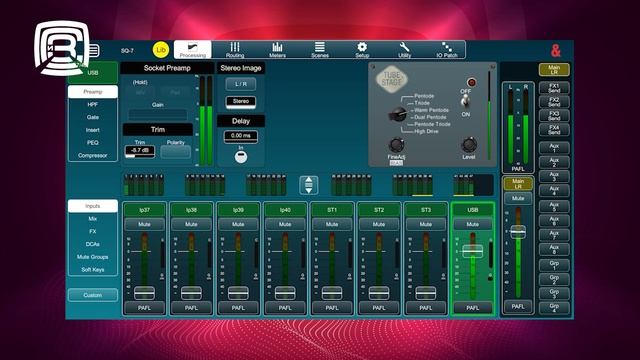Mute the ST1 channel
The image size is (640, 360).
pos(332,224)
